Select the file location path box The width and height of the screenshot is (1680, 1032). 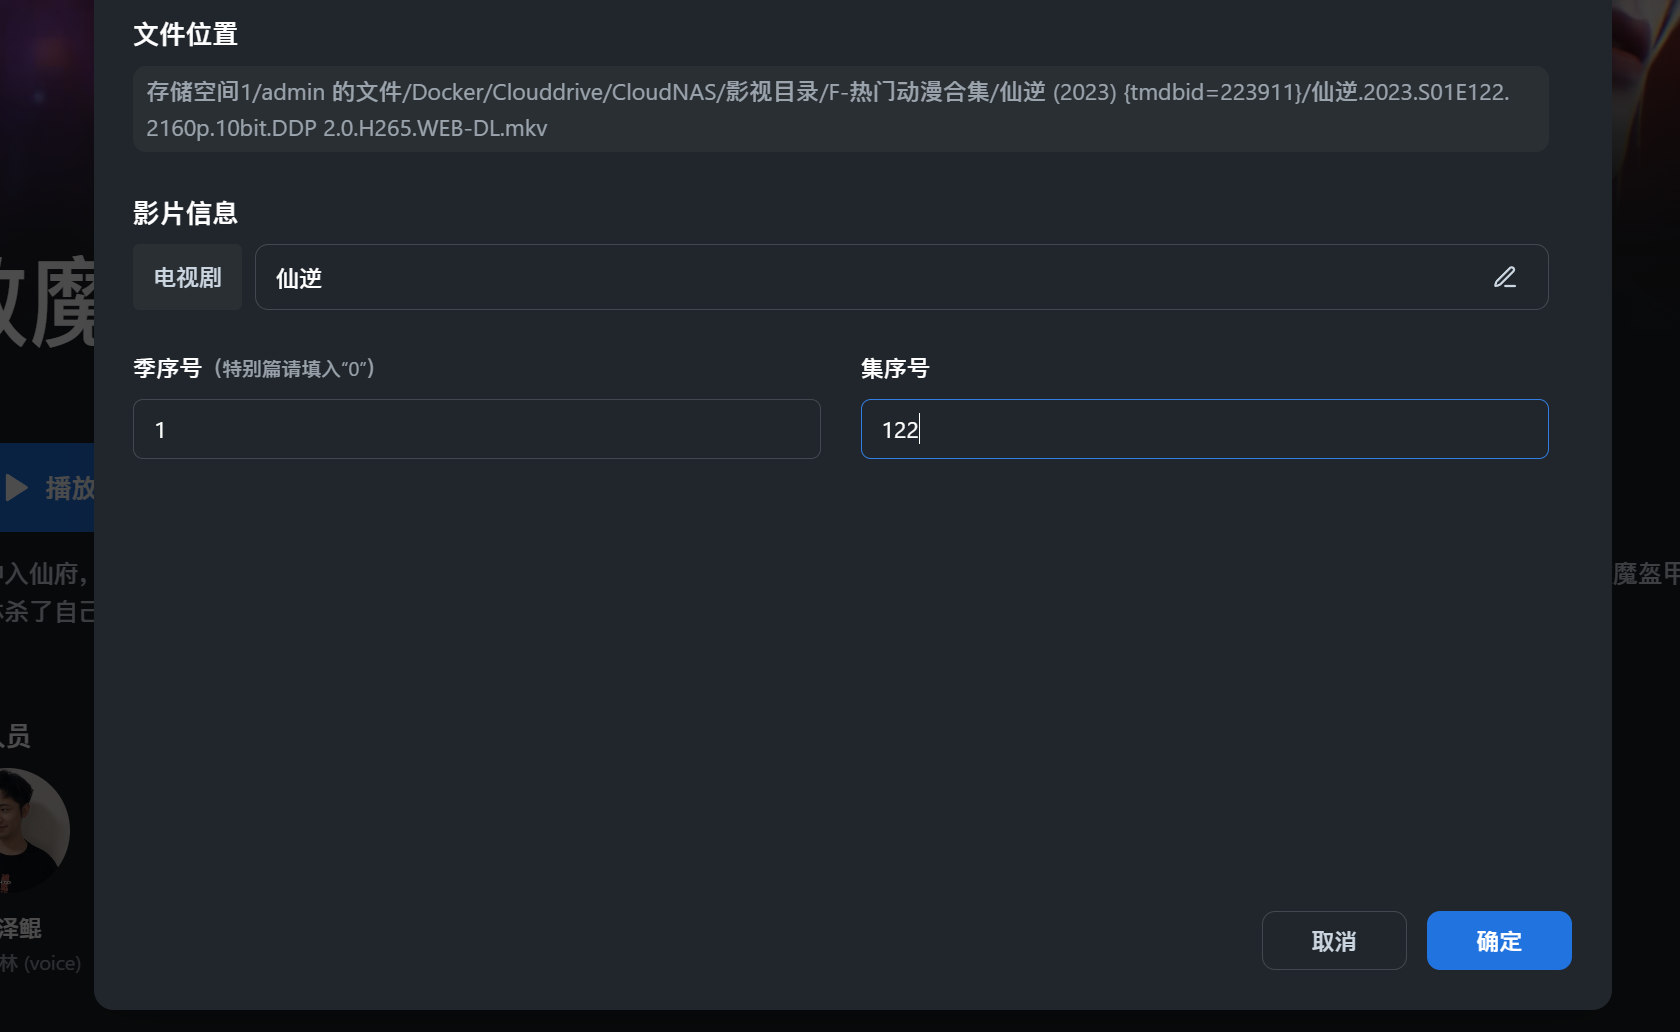(838, 109)
